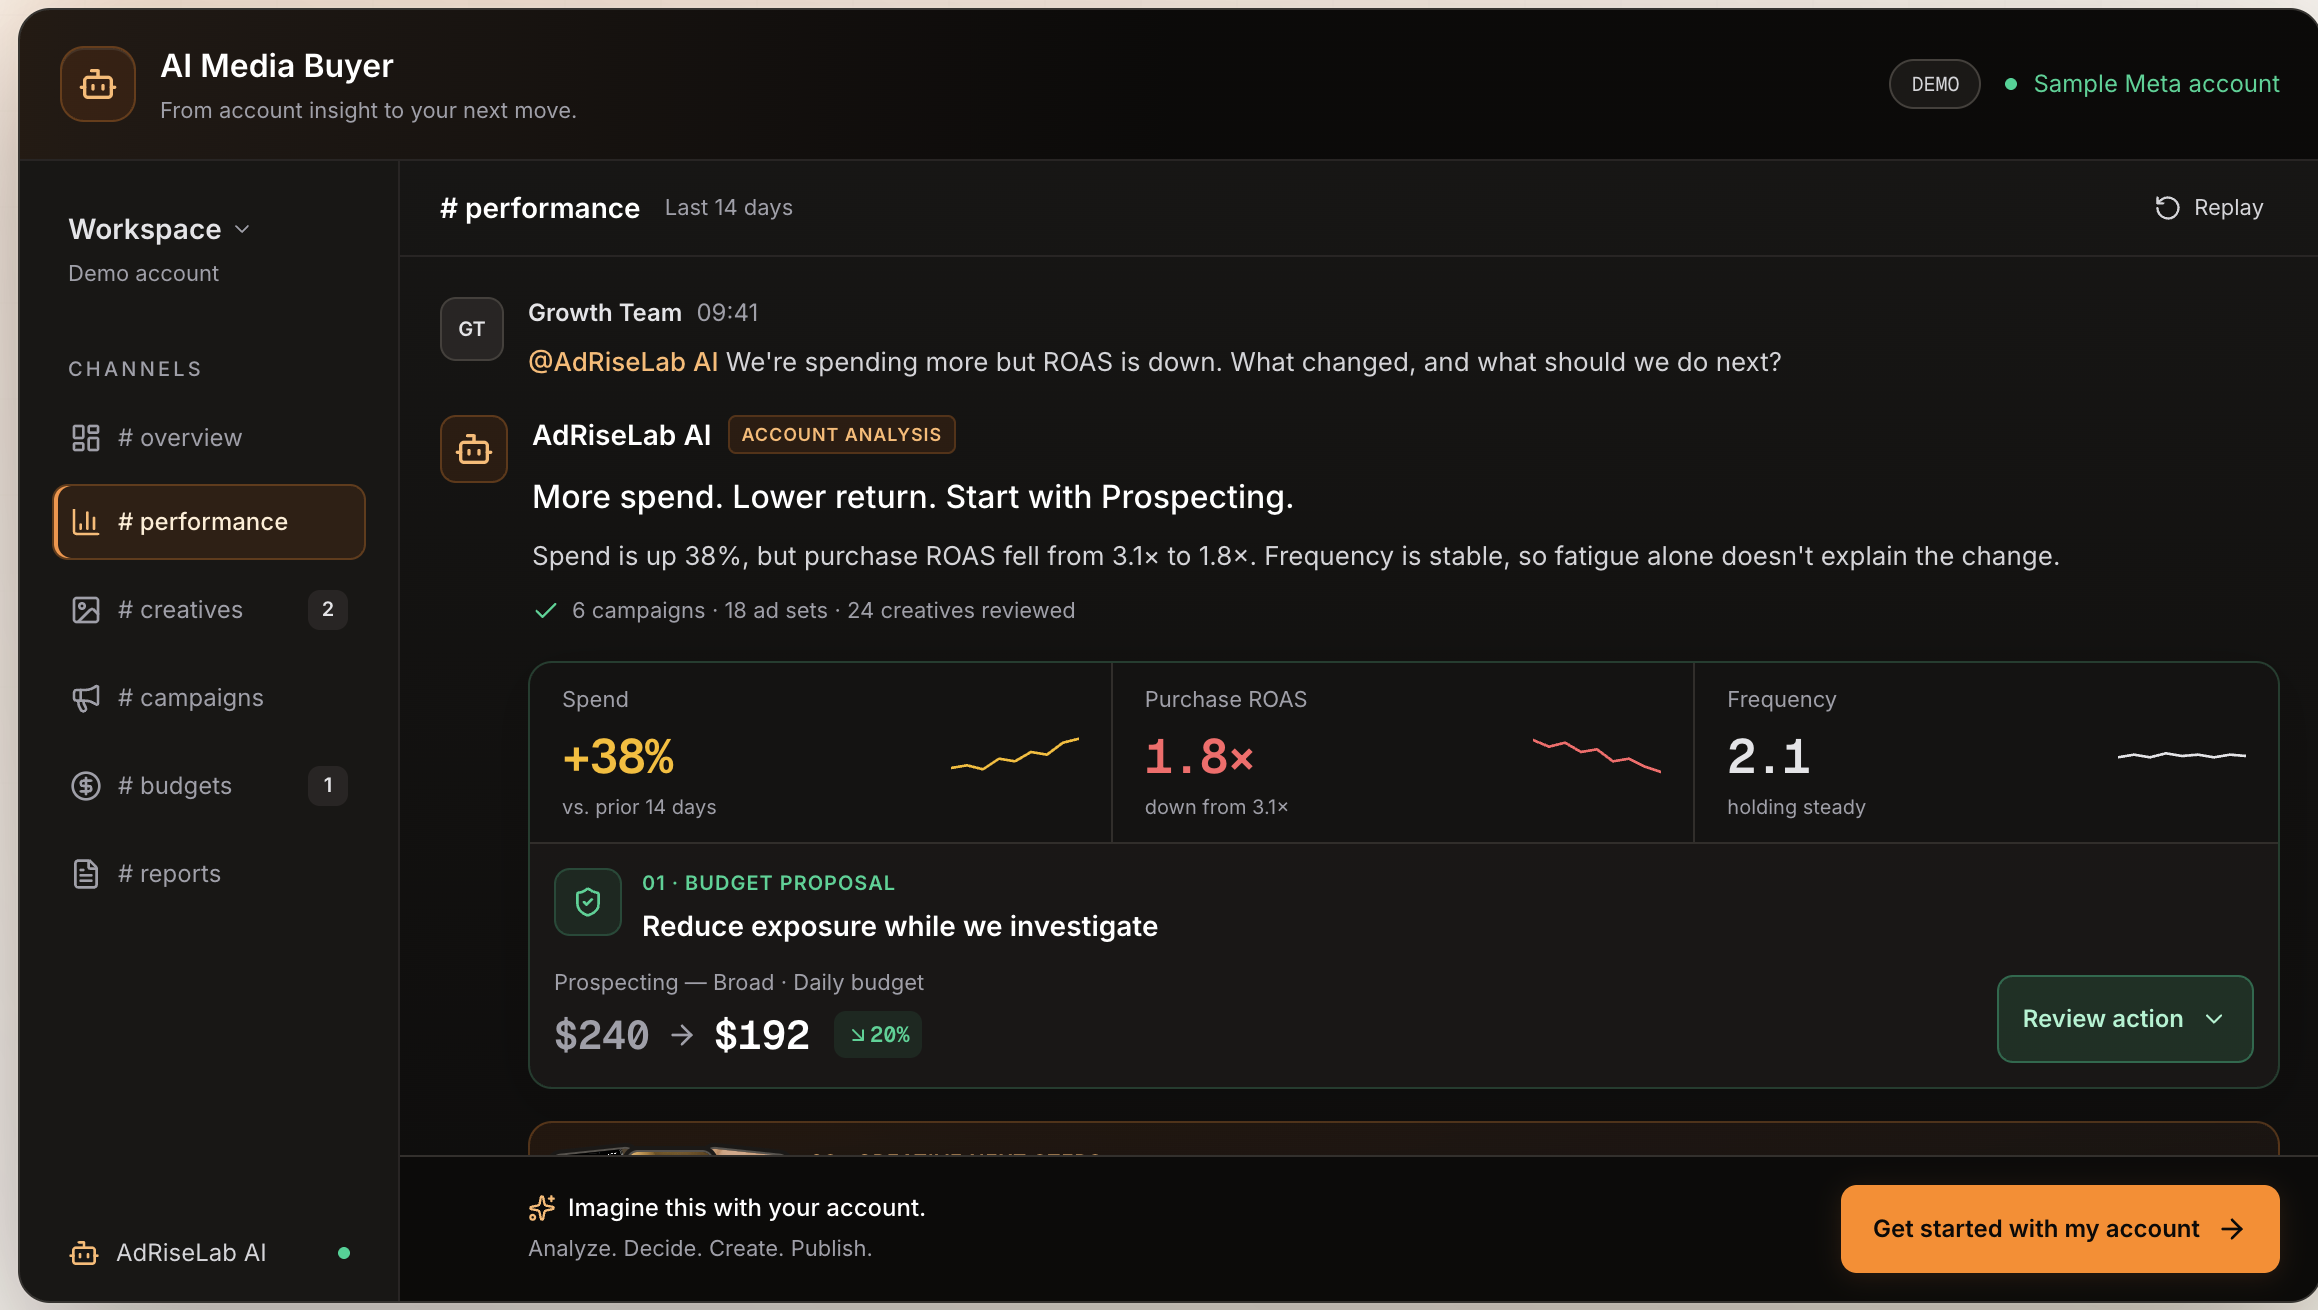Click the budgets unread badge 1
Image resolution: width=2318 pixels, height=1310 pixels.
328,786
